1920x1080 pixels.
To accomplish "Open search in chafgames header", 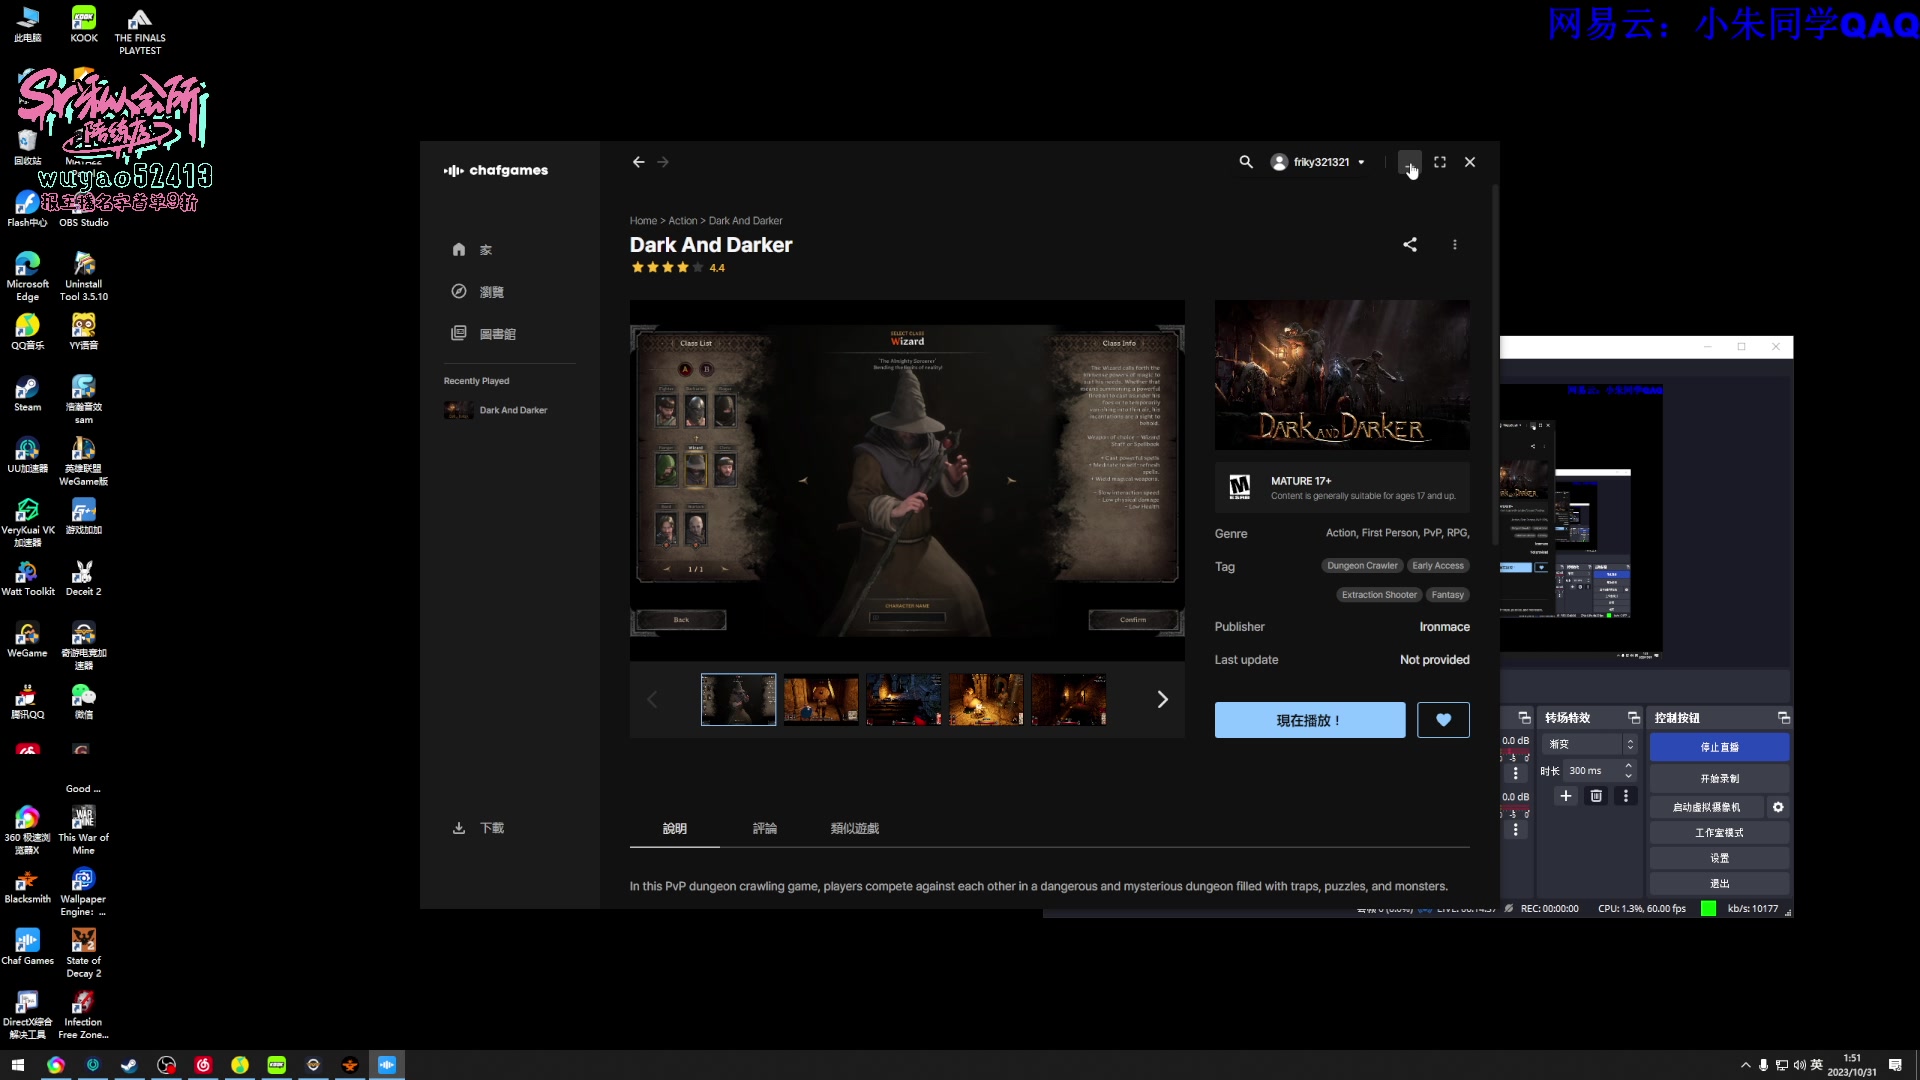I will [1246, 162].
